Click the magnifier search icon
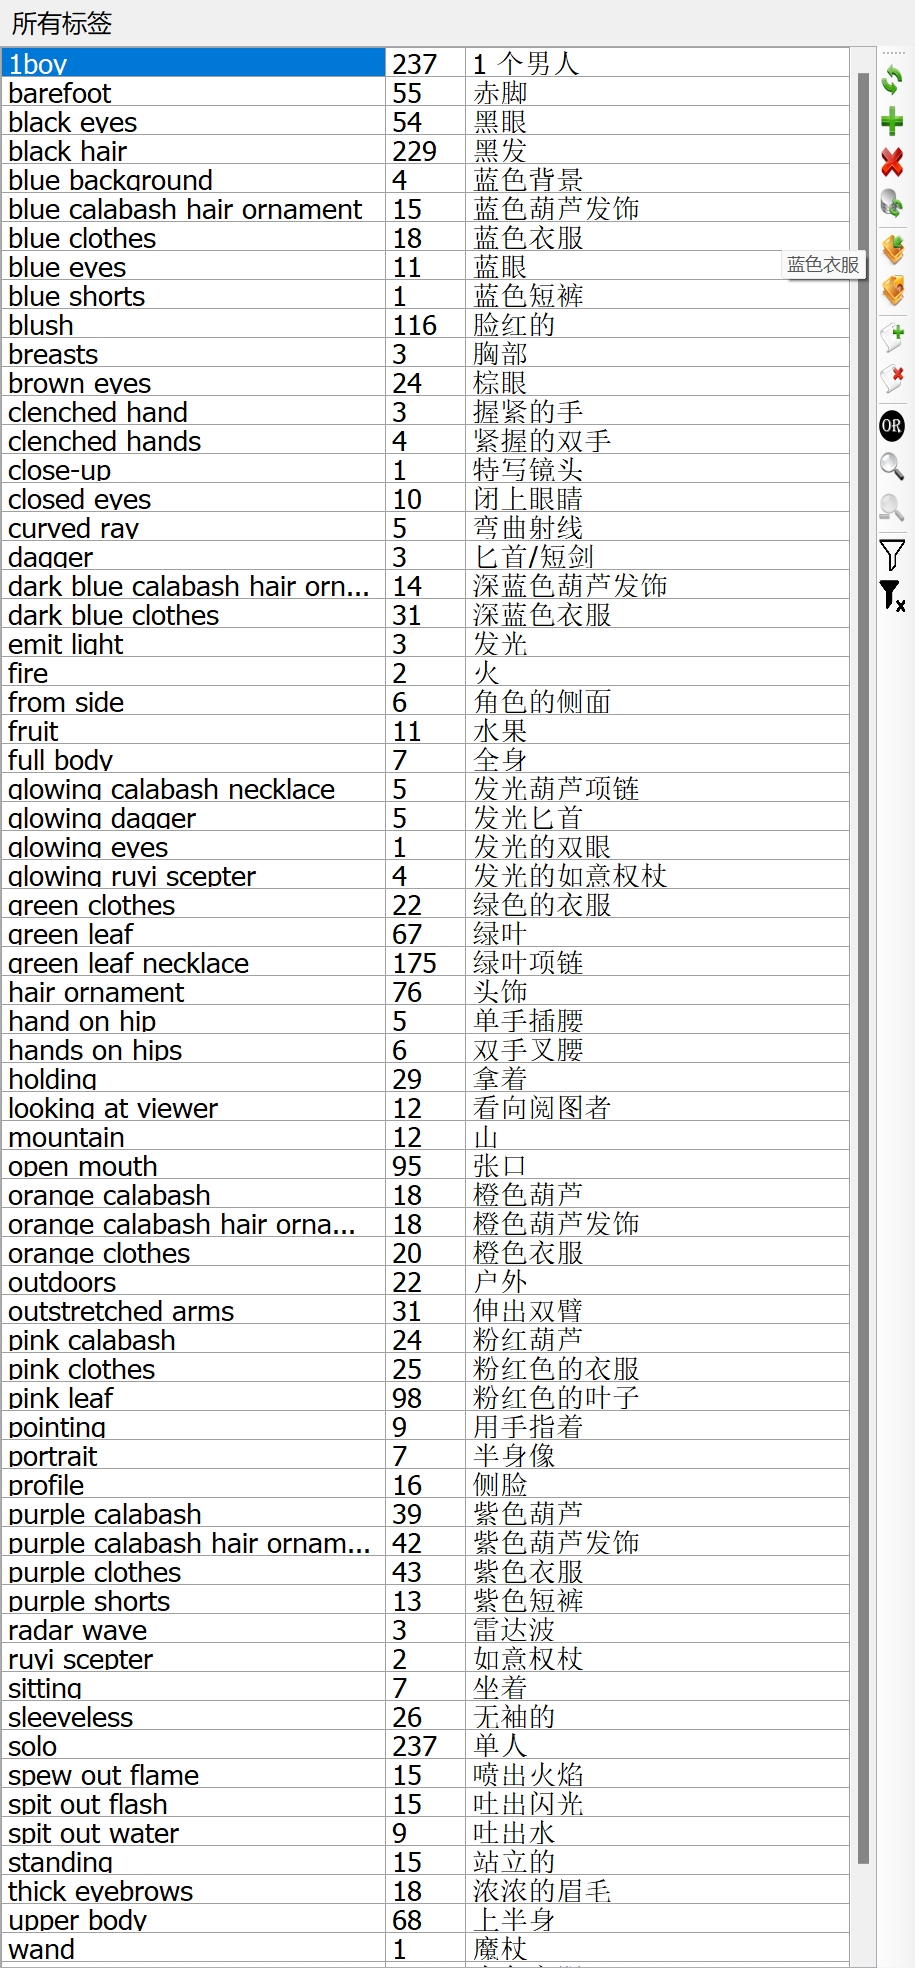915x1968 pixels. pyautogui.click(x=892, y=466)
